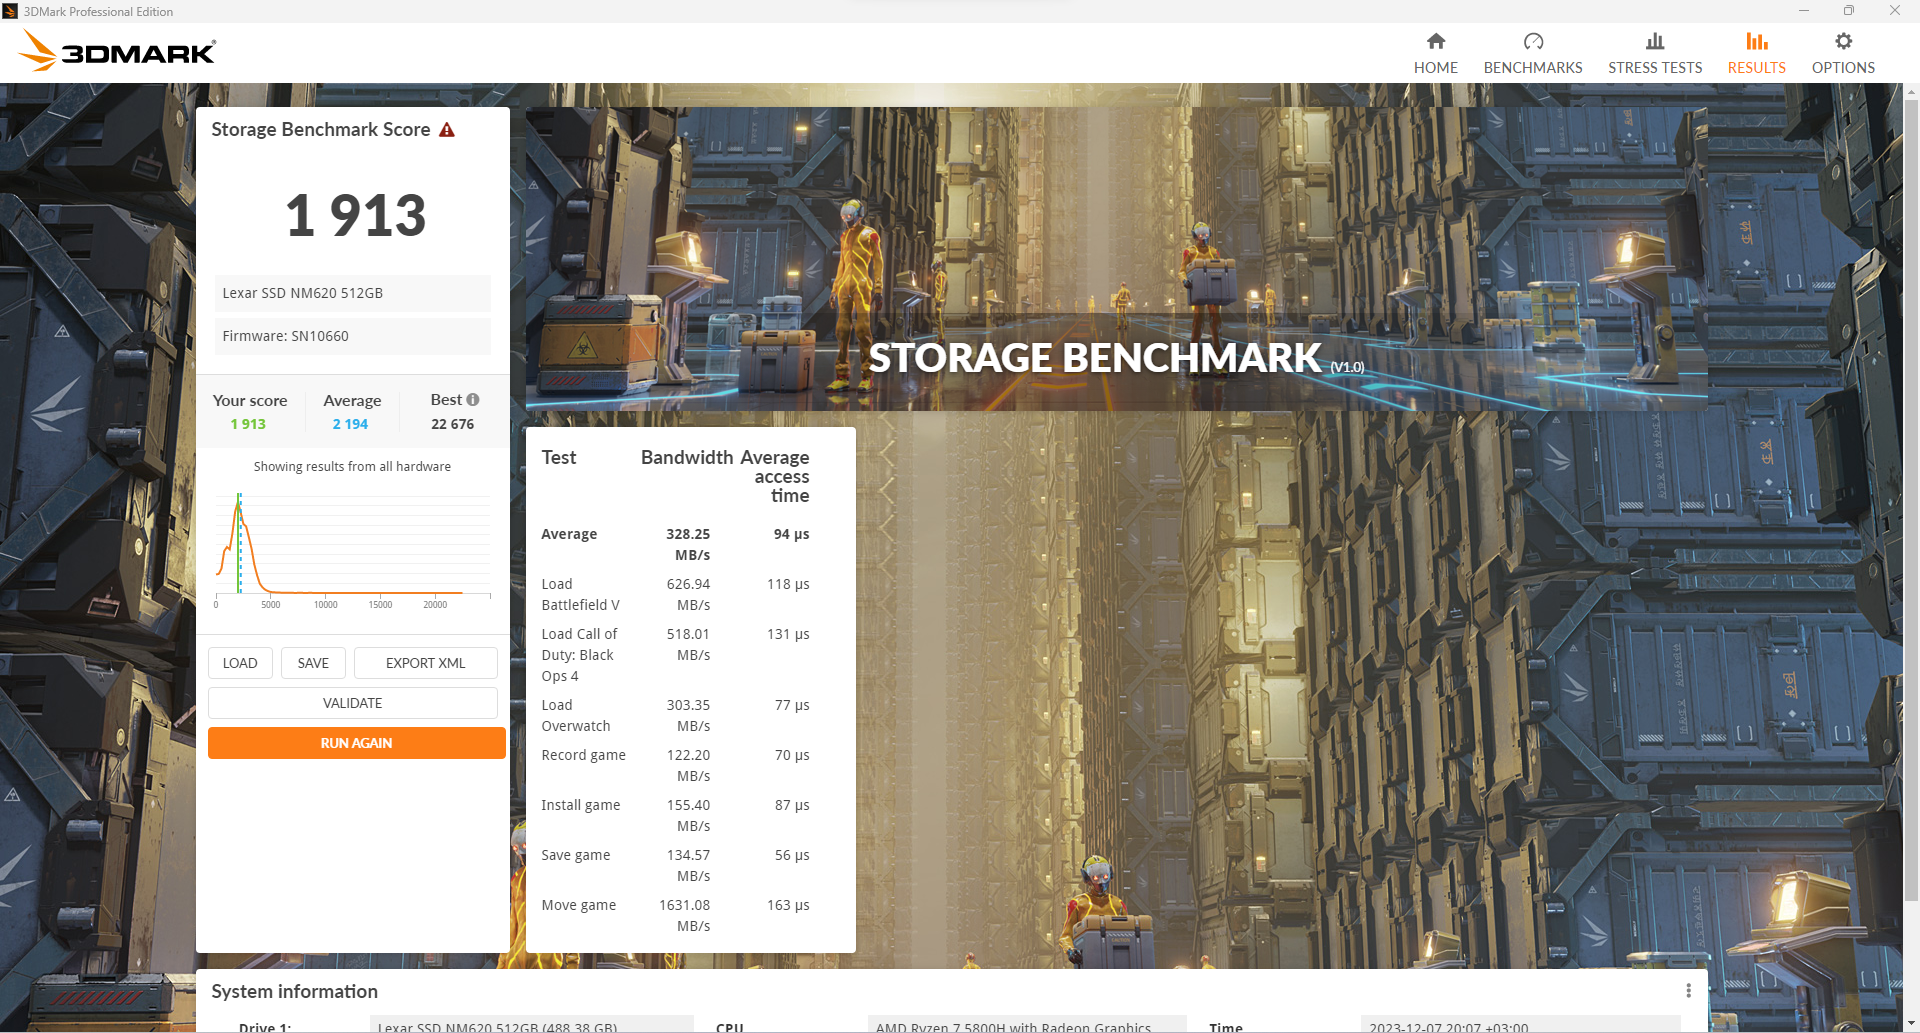Click the 94 µs average access time
1920x1033 pixels.
[791, 534]
